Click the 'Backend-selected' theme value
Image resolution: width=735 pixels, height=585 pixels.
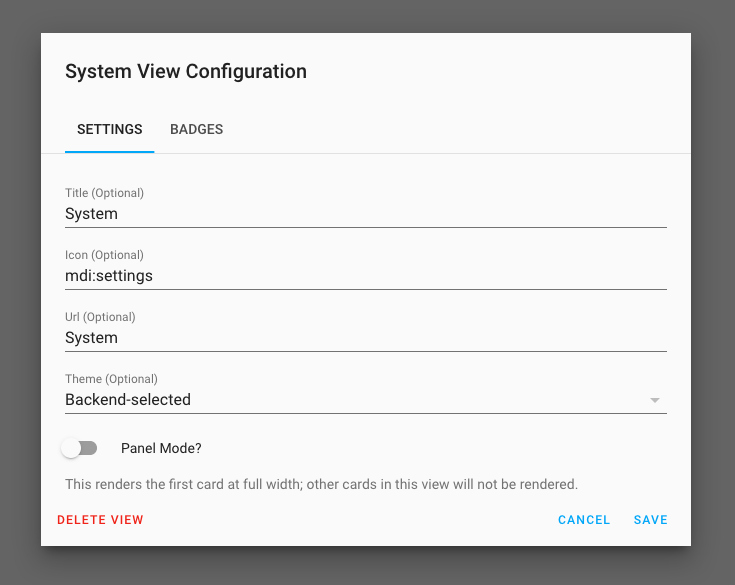tap(128, 400)
